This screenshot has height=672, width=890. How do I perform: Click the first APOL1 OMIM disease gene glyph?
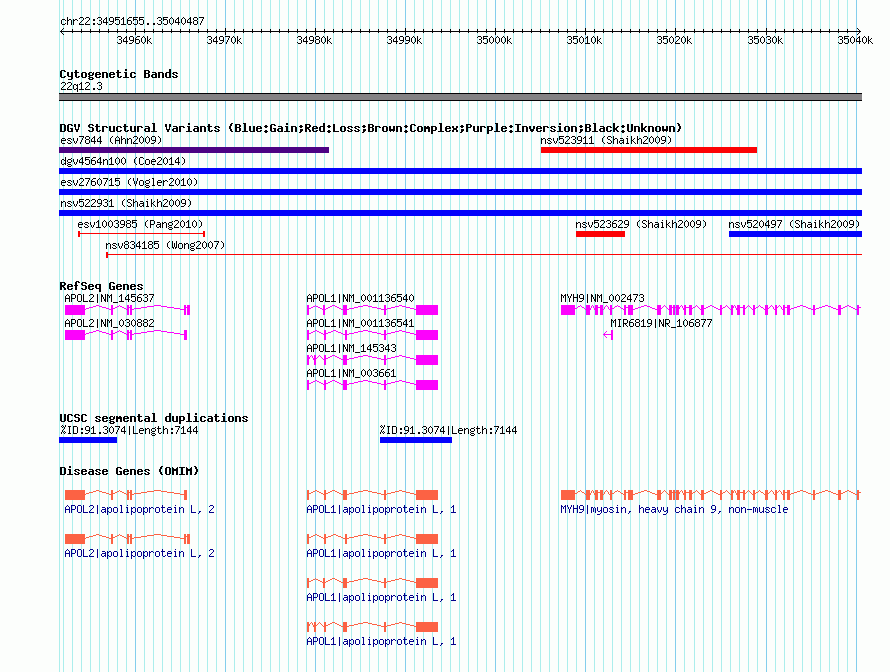(372, 495)
